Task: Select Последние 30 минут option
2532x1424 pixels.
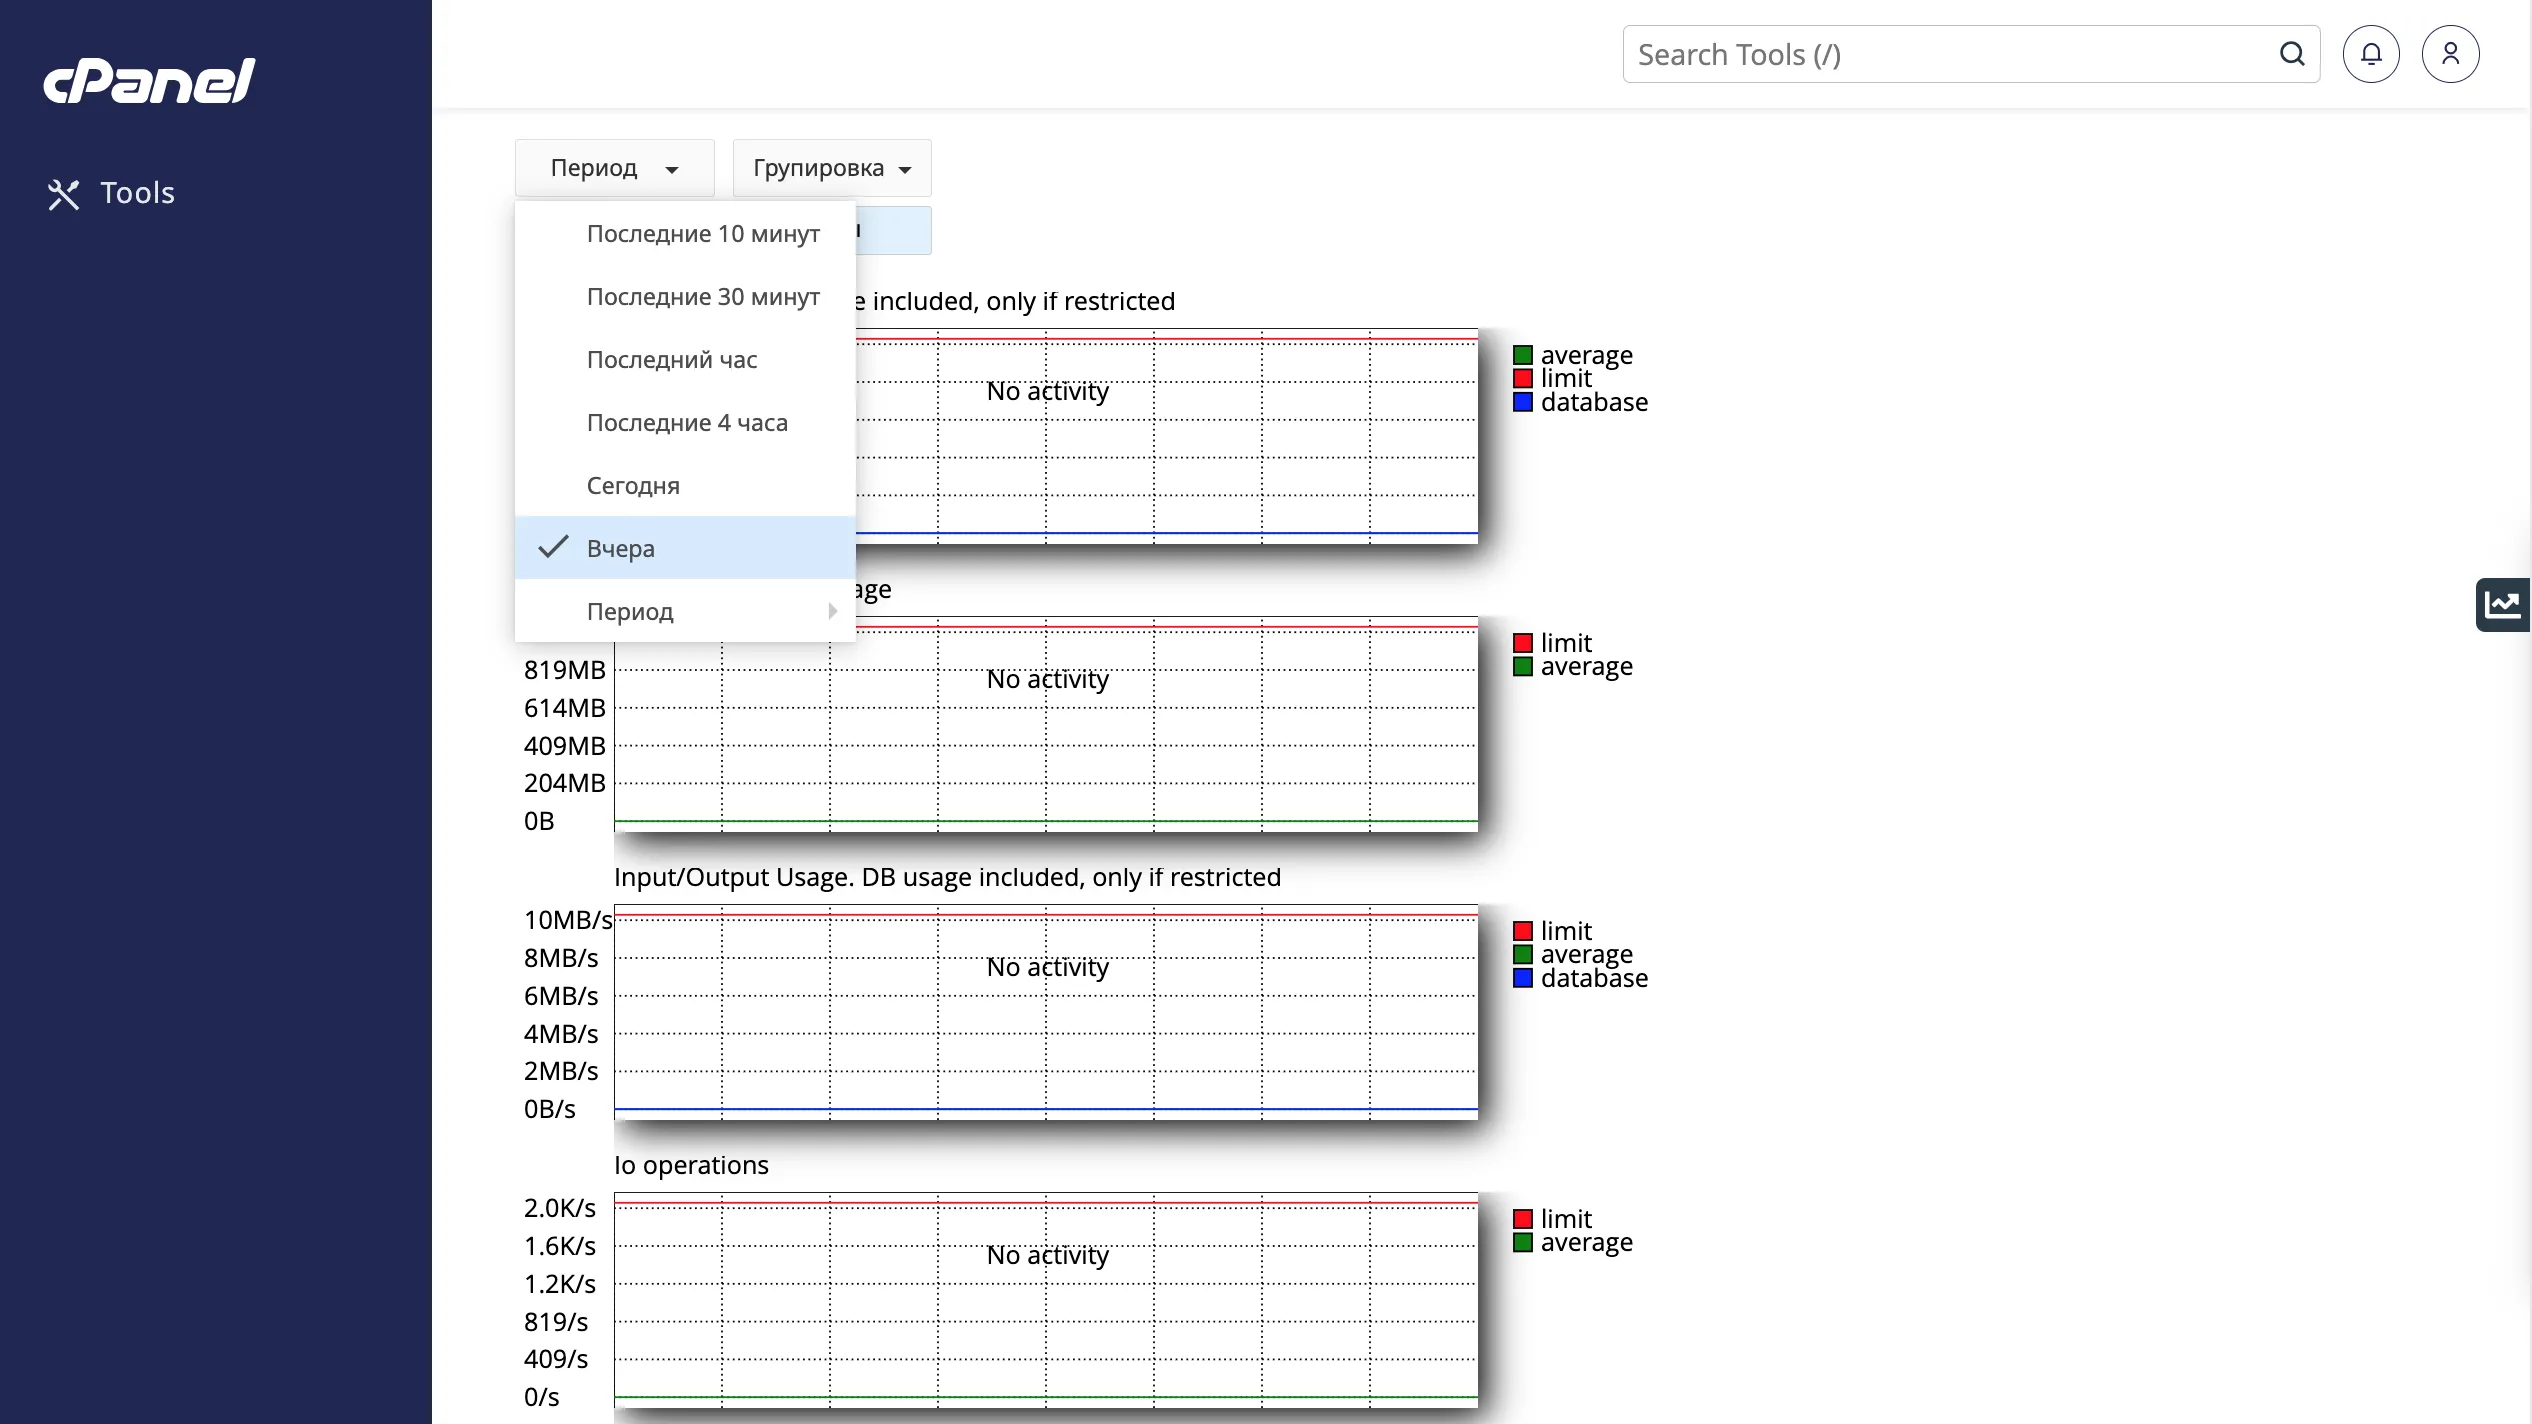Action: click(x=702, y=297)
